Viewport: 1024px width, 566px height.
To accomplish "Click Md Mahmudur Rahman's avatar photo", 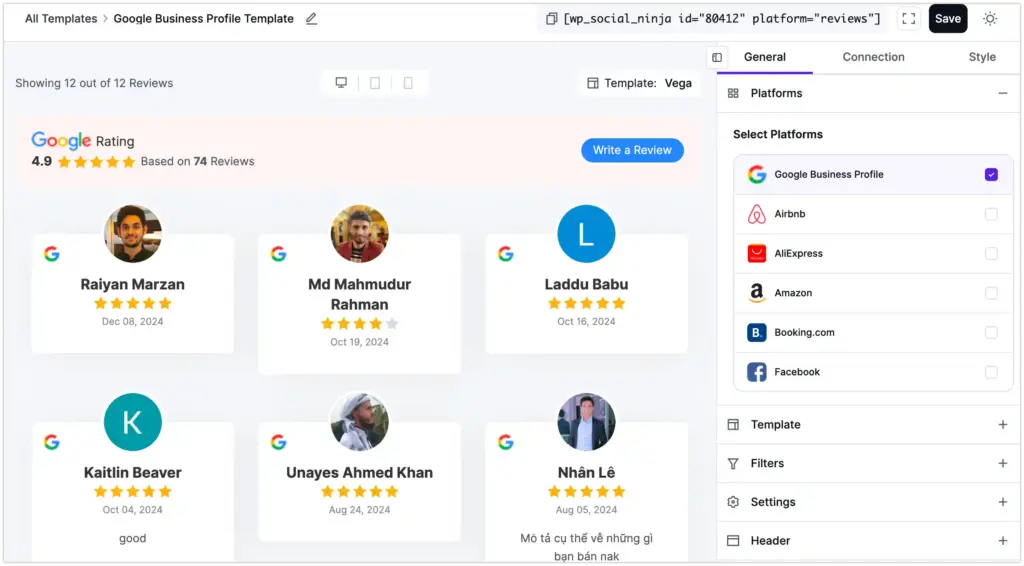I will click(x=359, y=234).
